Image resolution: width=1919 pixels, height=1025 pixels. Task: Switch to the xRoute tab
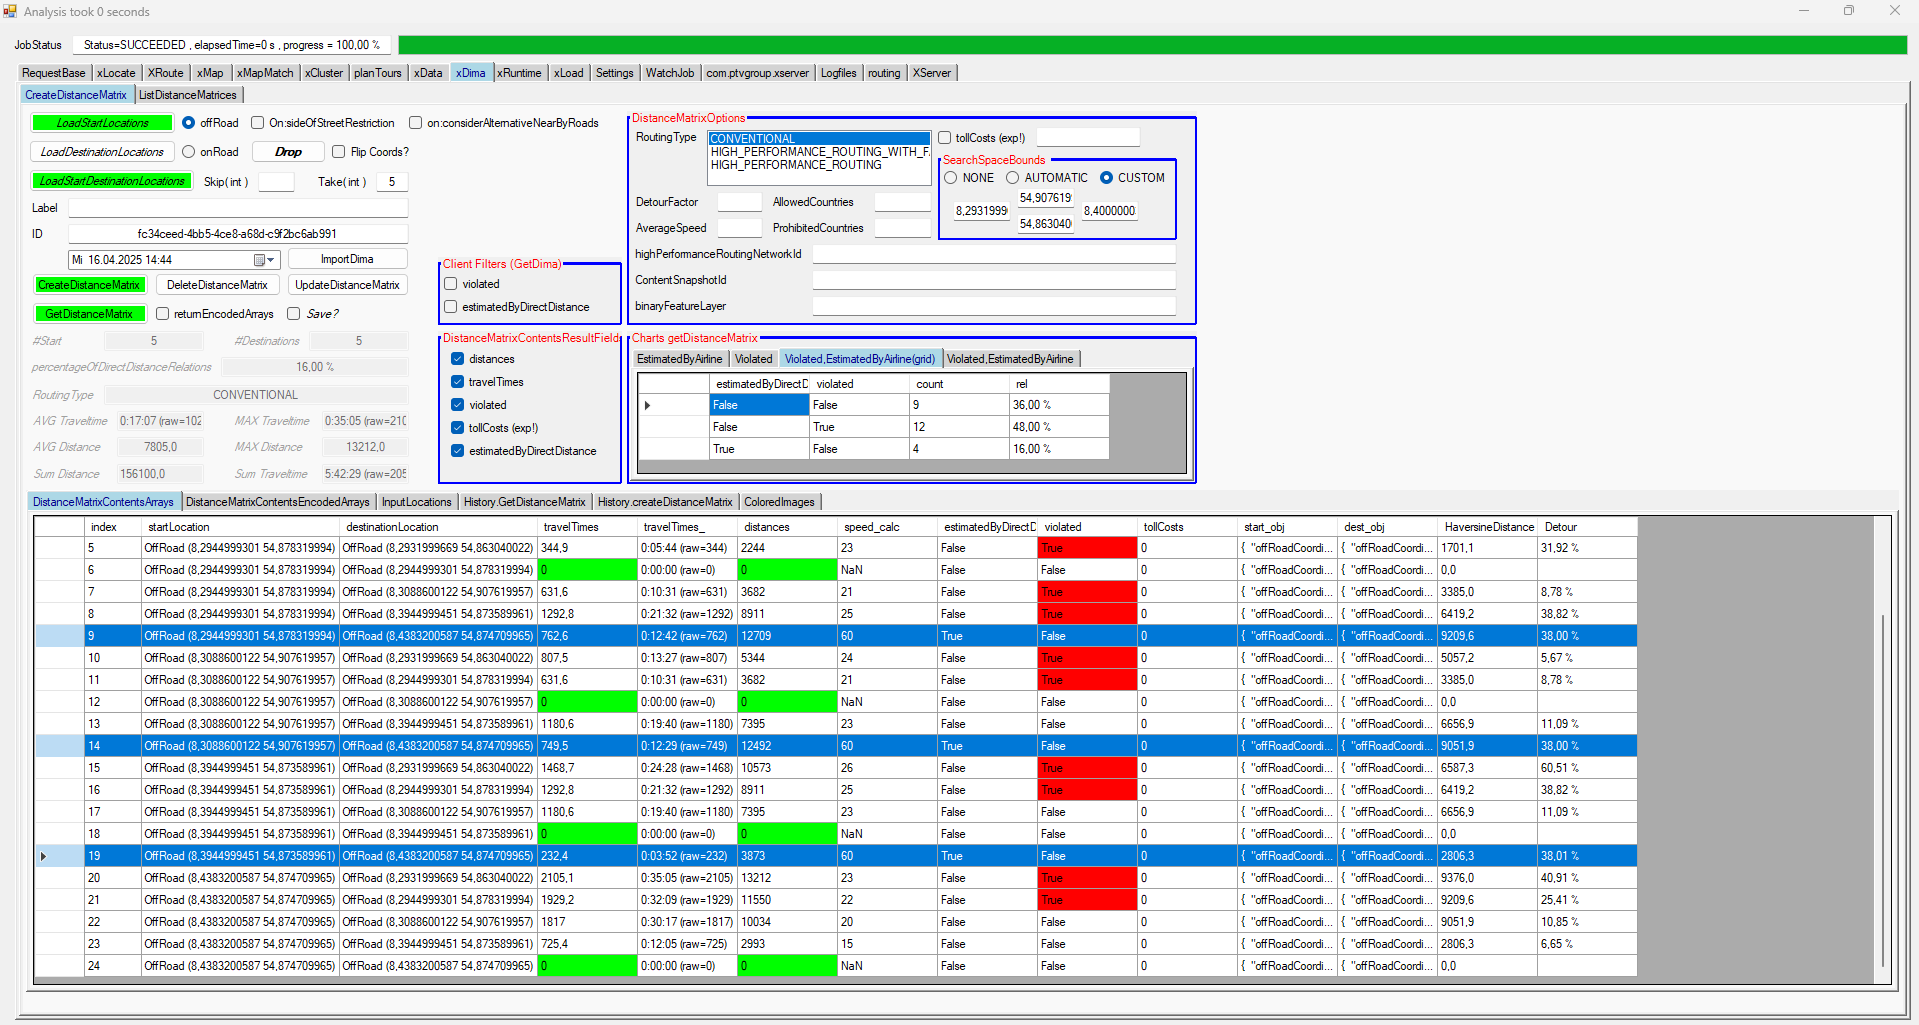pyautogui.click(x=166, y=73)
